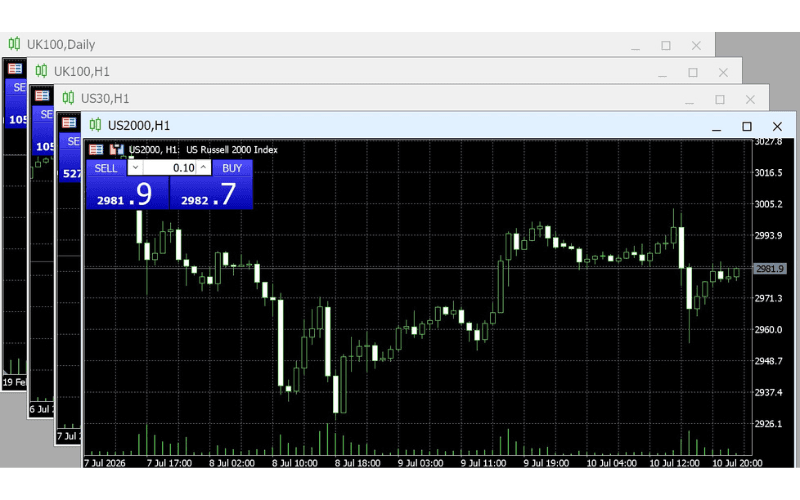
Task: Maximize the UK100,H1 window
Action: click(693, 72)
